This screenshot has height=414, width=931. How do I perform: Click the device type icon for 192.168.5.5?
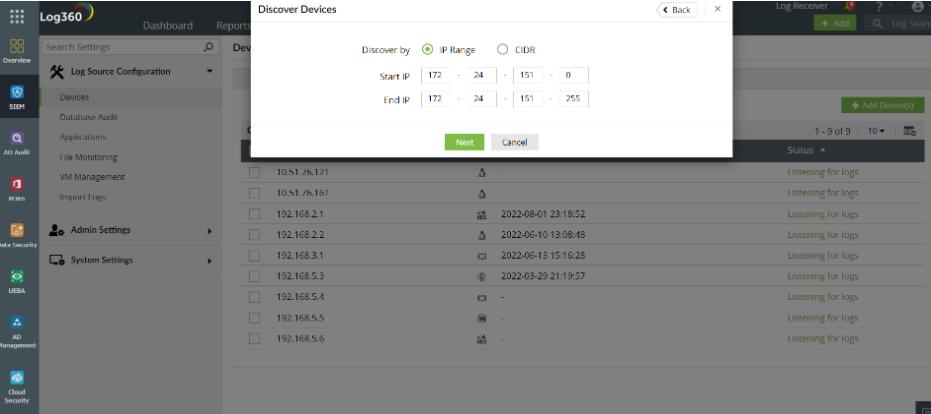point(482,318)
